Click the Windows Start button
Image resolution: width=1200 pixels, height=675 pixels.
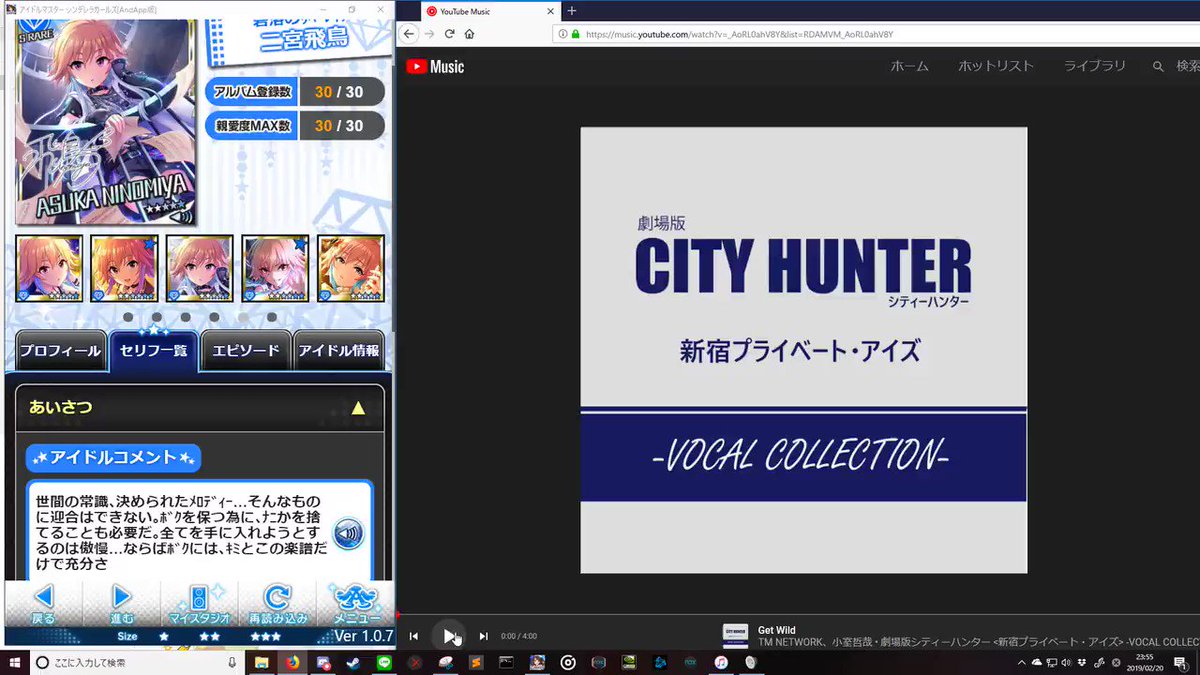[x=13, y=662]
